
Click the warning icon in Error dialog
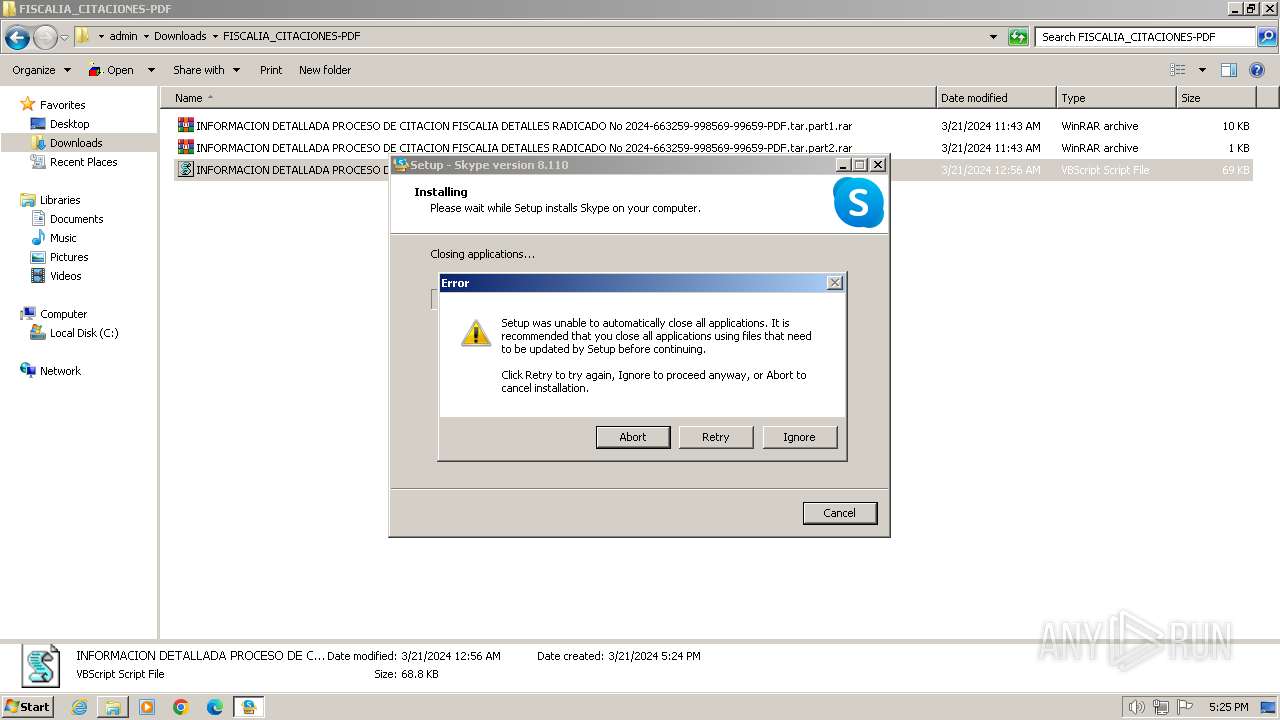tap(476, 333)
